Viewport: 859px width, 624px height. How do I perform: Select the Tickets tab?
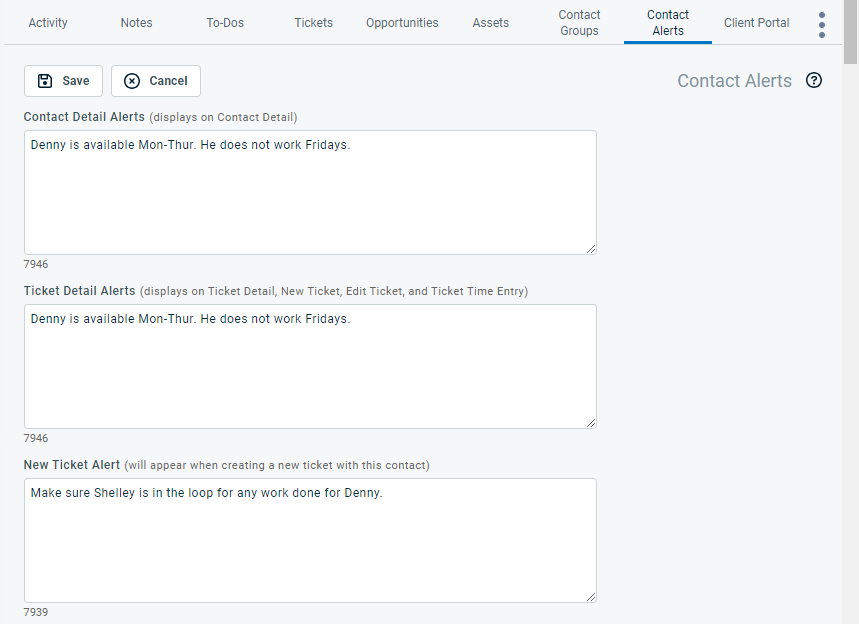point(314,23)
